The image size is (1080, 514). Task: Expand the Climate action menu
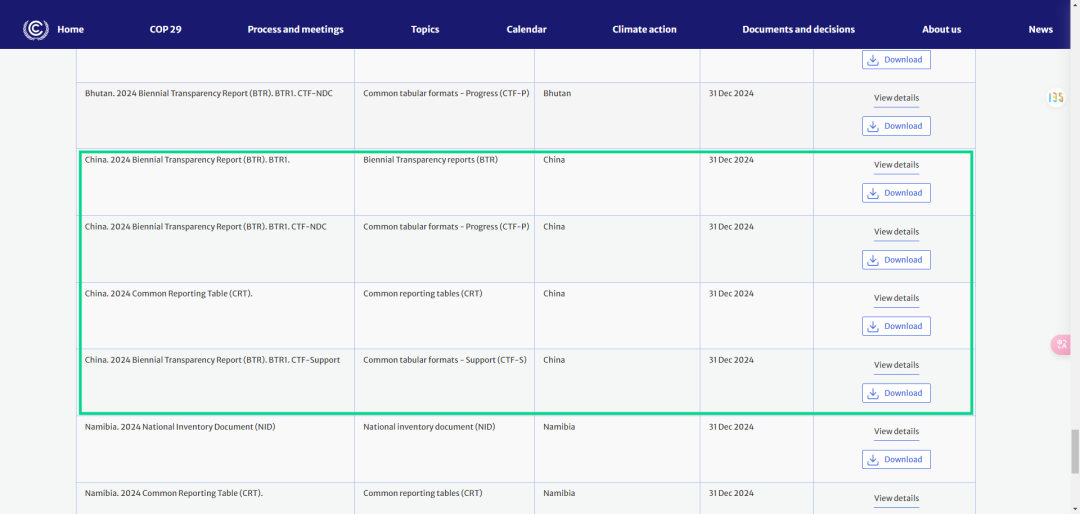tap(644, 29)
